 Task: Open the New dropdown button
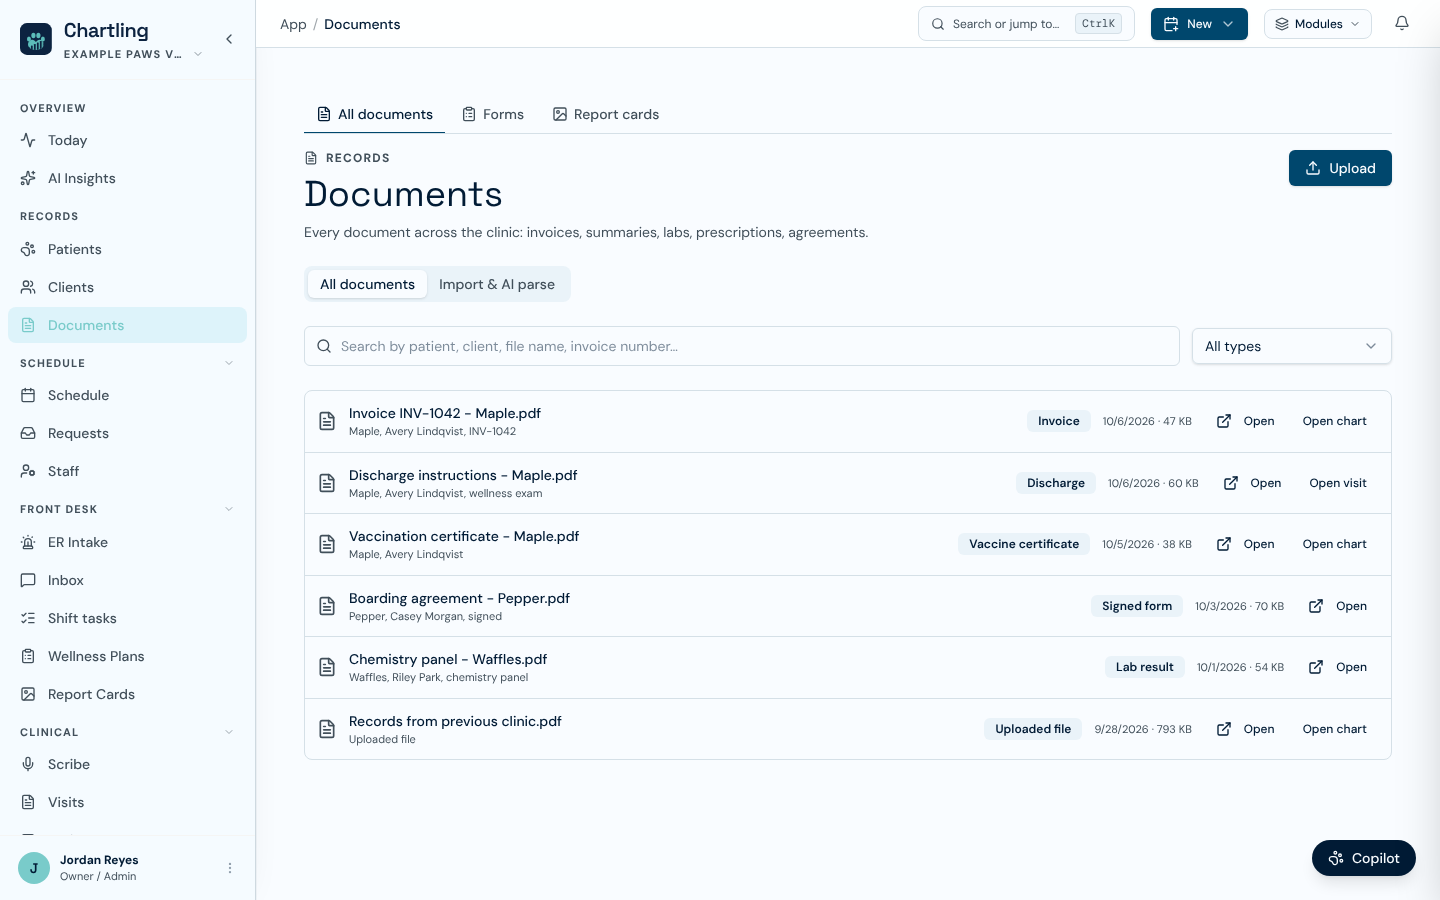1199,24
